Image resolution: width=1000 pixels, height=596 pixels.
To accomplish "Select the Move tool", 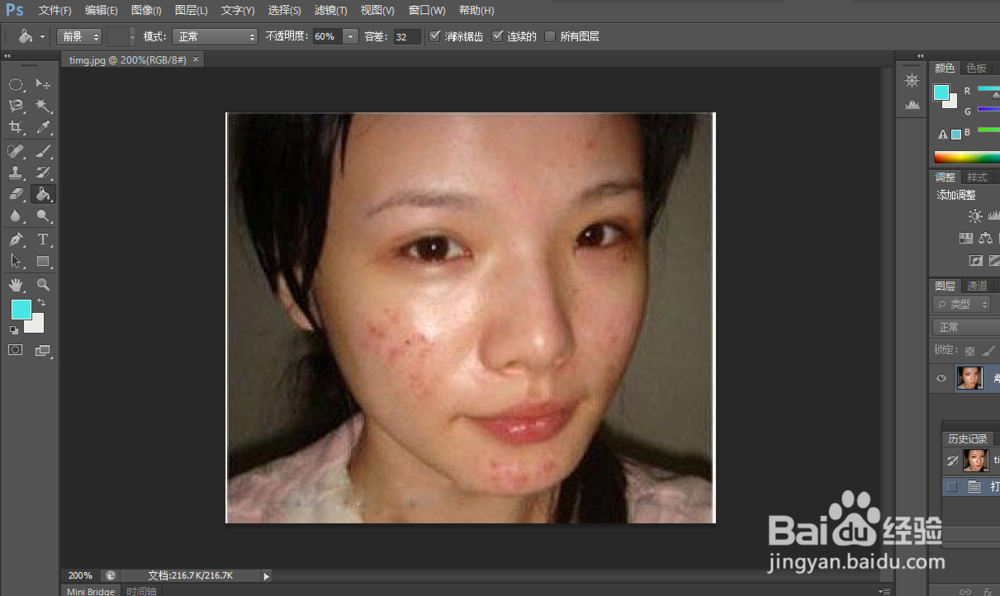I will [x=43, y=84].
